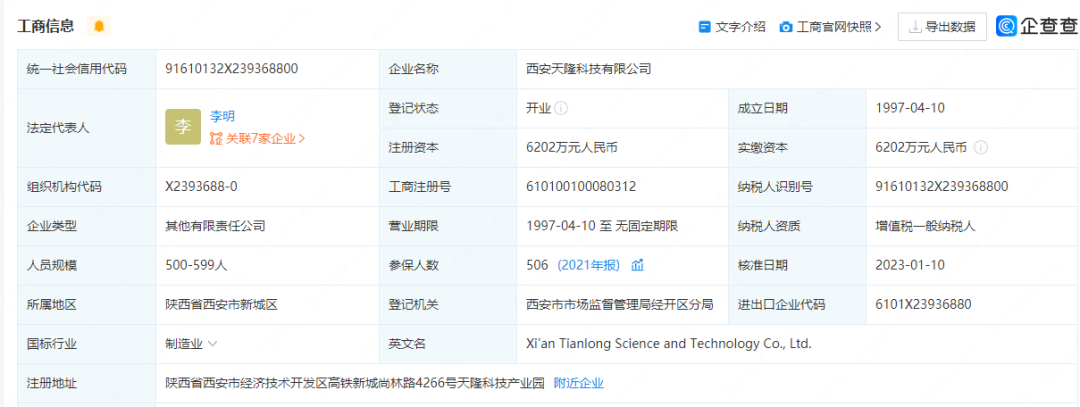Open the (2021年报) annual report link
1080x407 pixels.
coord(589,265)
